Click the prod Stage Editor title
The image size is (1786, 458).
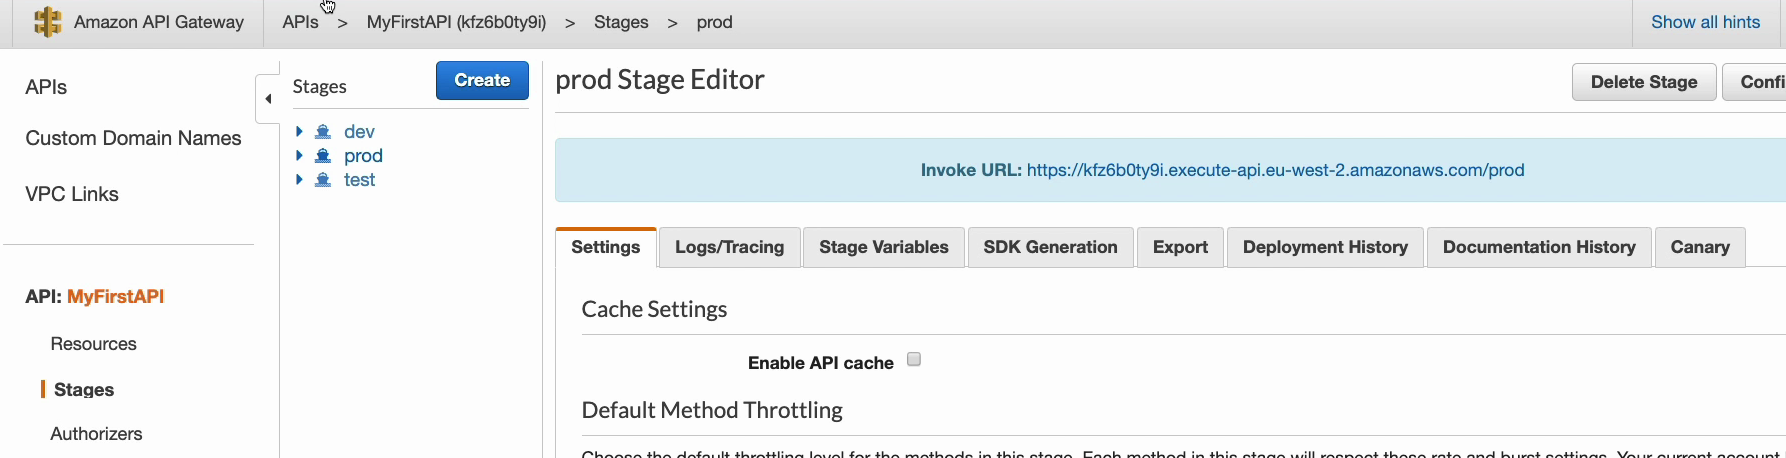[660, 79]
